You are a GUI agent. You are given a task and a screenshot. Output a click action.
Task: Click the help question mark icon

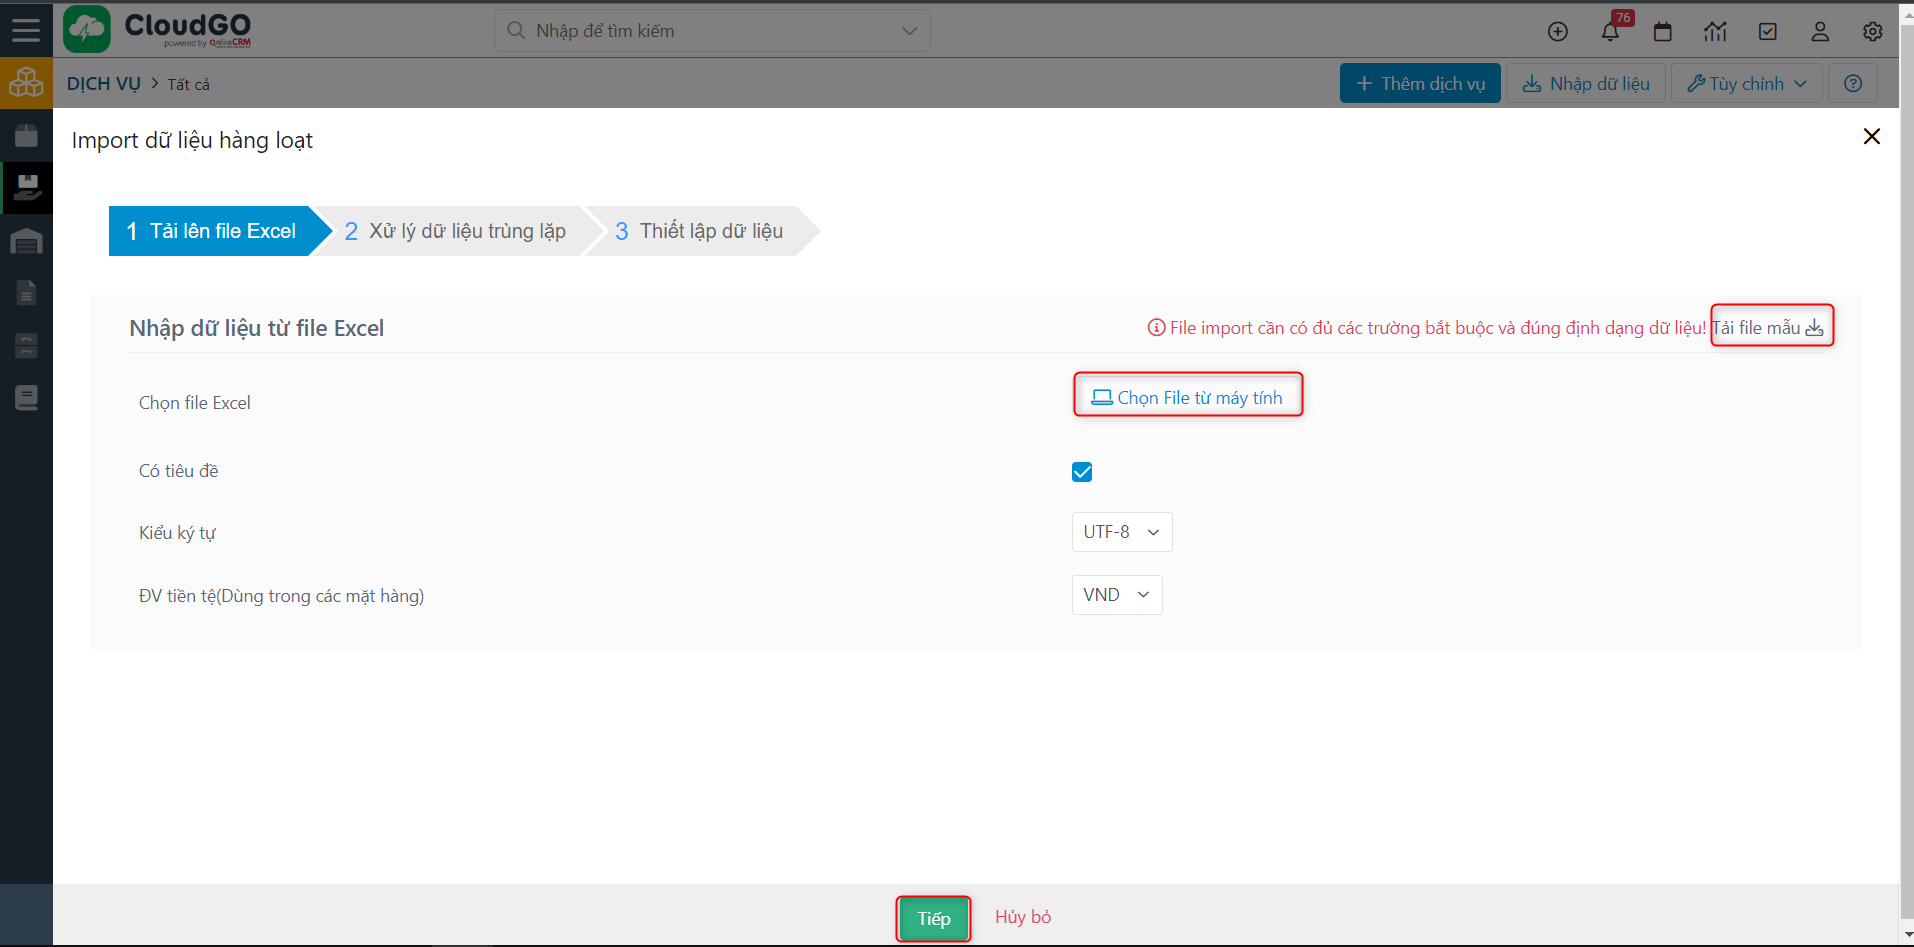tap(1853, 84)
